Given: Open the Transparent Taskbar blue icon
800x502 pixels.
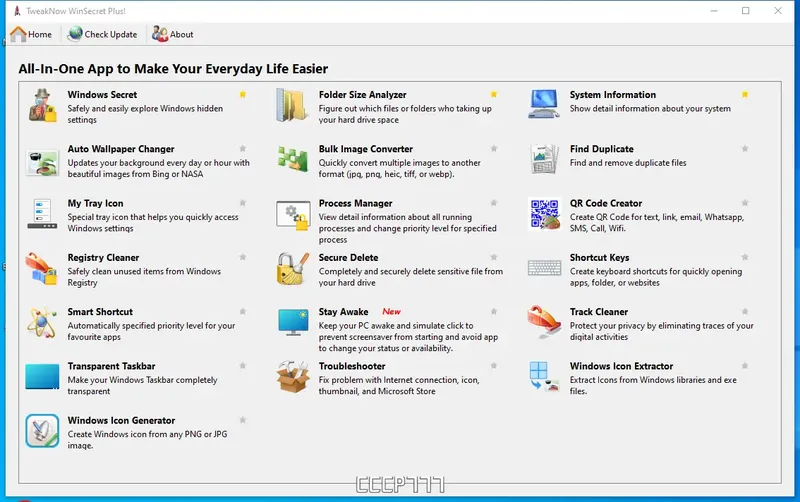Looking at the screenshot, I should [x=42, y=376].
